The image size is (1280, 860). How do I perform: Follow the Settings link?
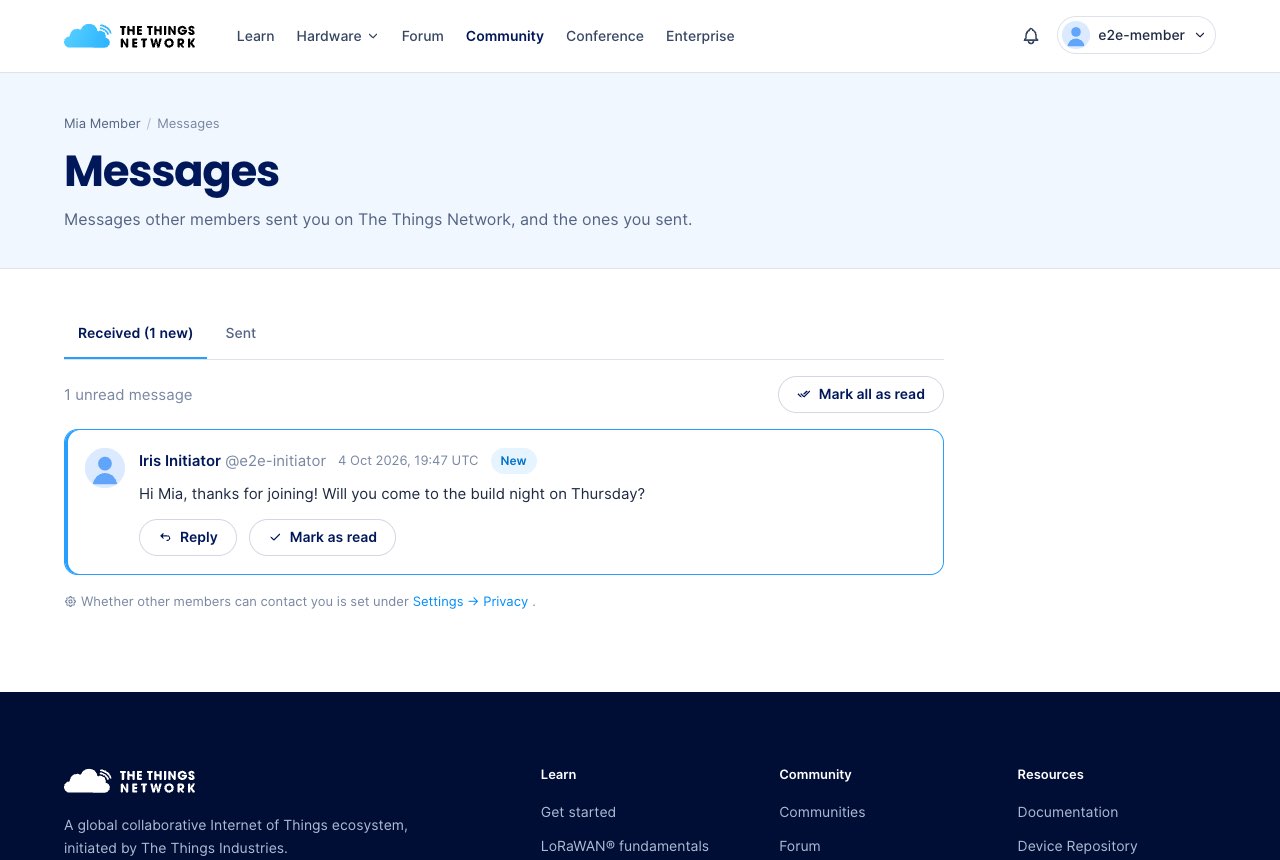tap(438, 601)
